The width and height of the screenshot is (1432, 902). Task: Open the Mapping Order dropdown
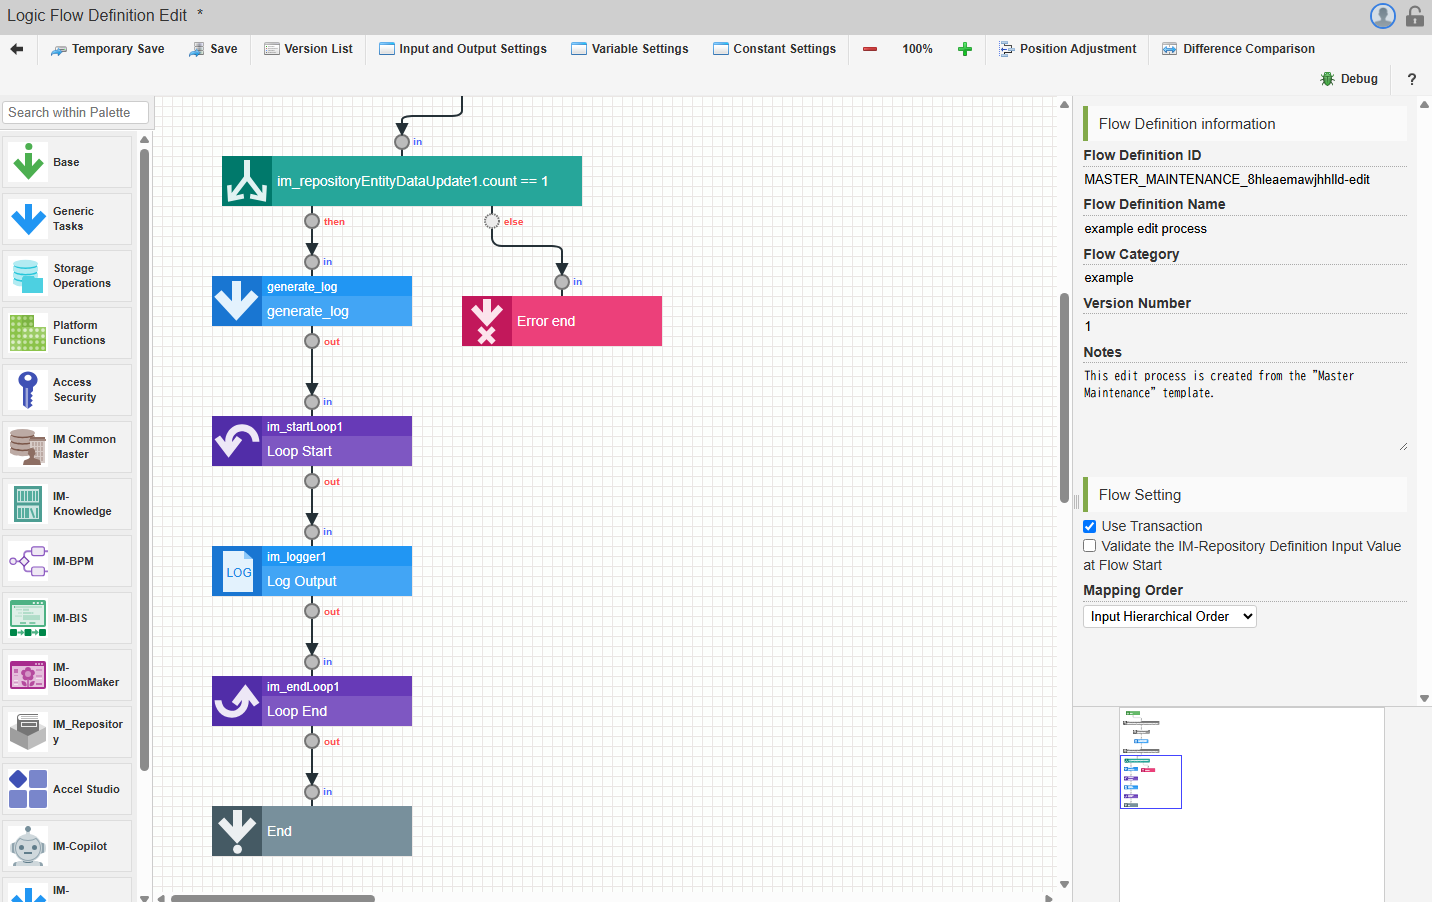pos(1170,617)
